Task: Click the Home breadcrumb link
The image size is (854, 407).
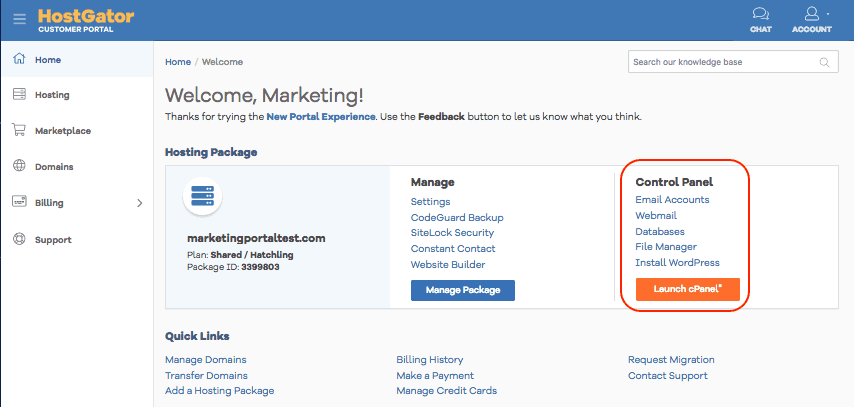Action: click(x=178, y=62)
